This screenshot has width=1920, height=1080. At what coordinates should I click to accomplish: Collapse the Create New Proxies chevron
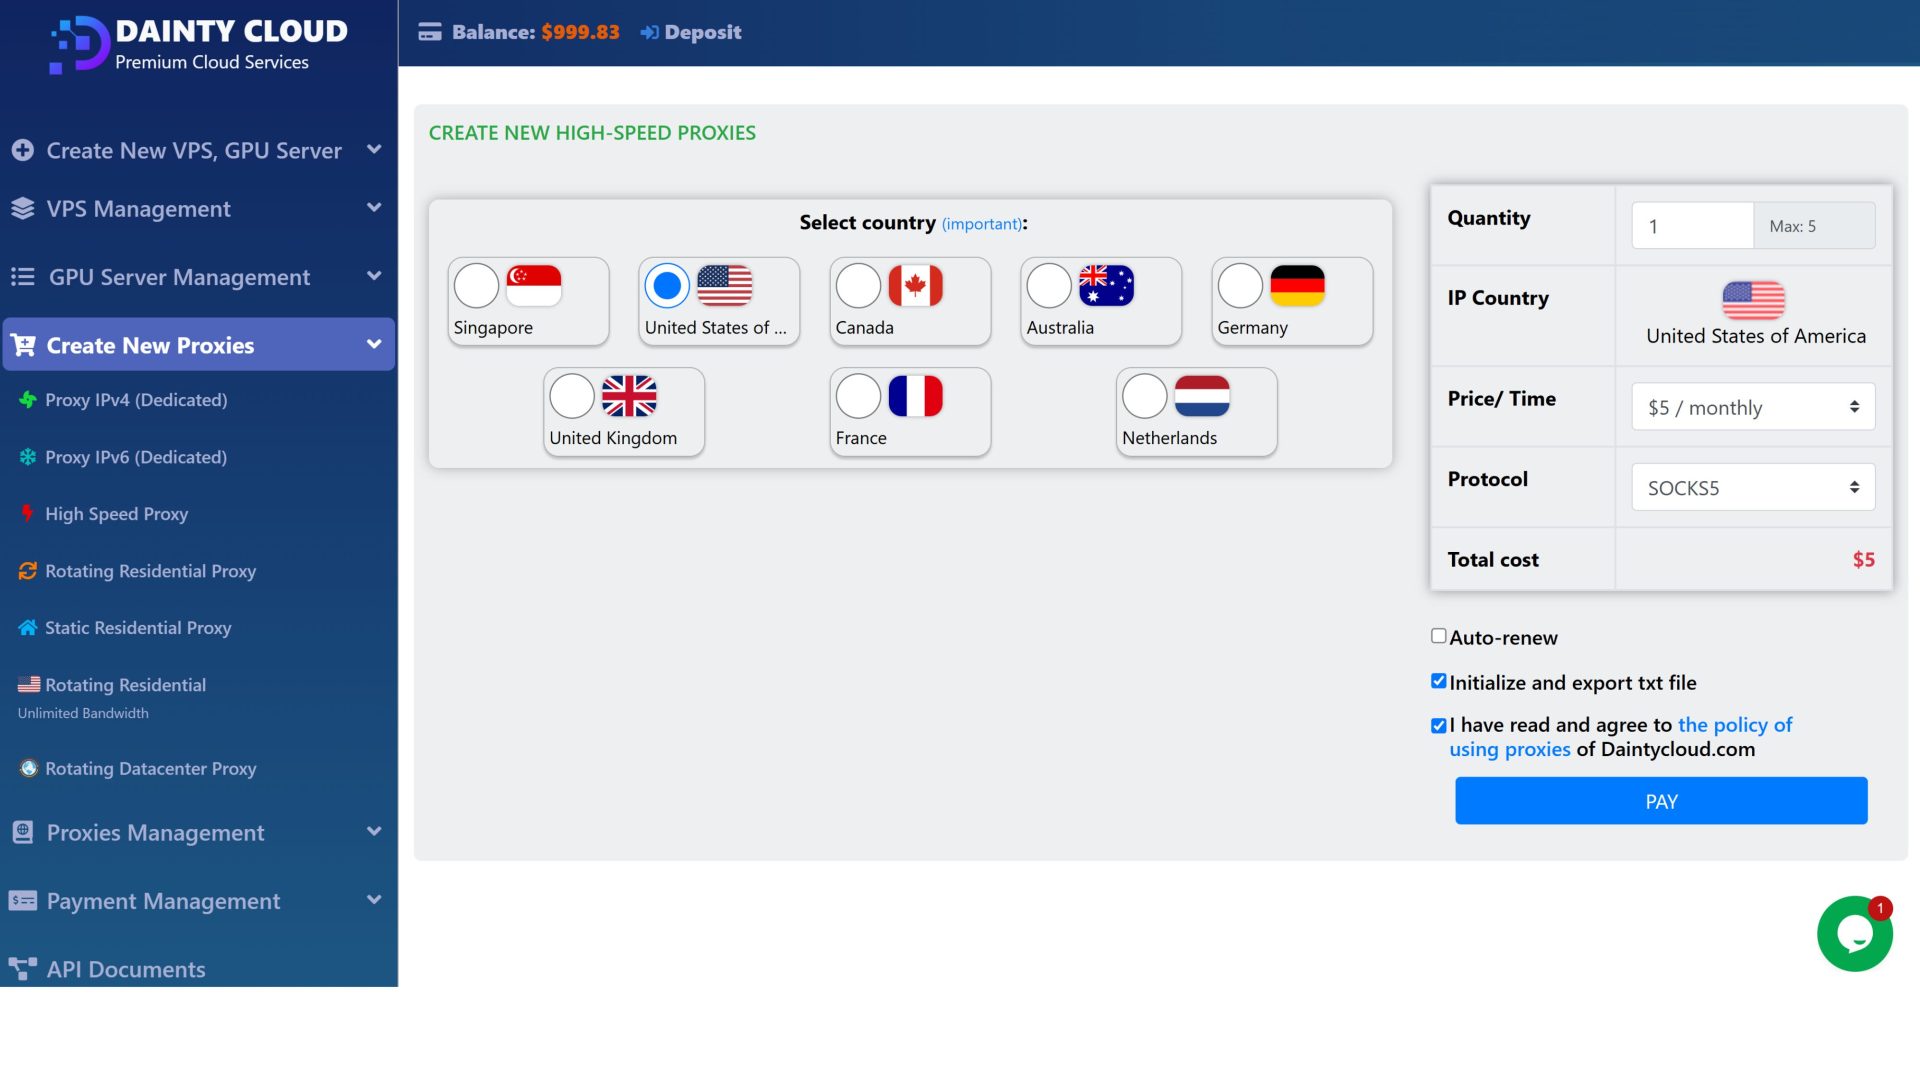[374, 344]
